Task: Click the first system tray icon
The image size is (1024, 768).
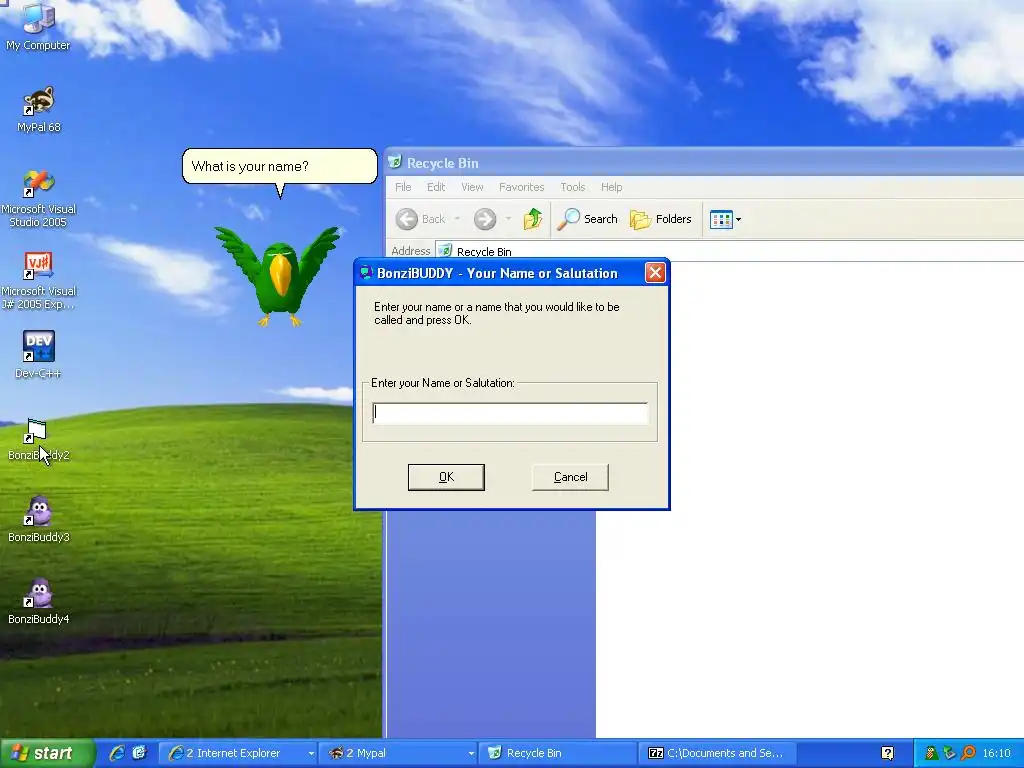Action: tap(931, 753)
